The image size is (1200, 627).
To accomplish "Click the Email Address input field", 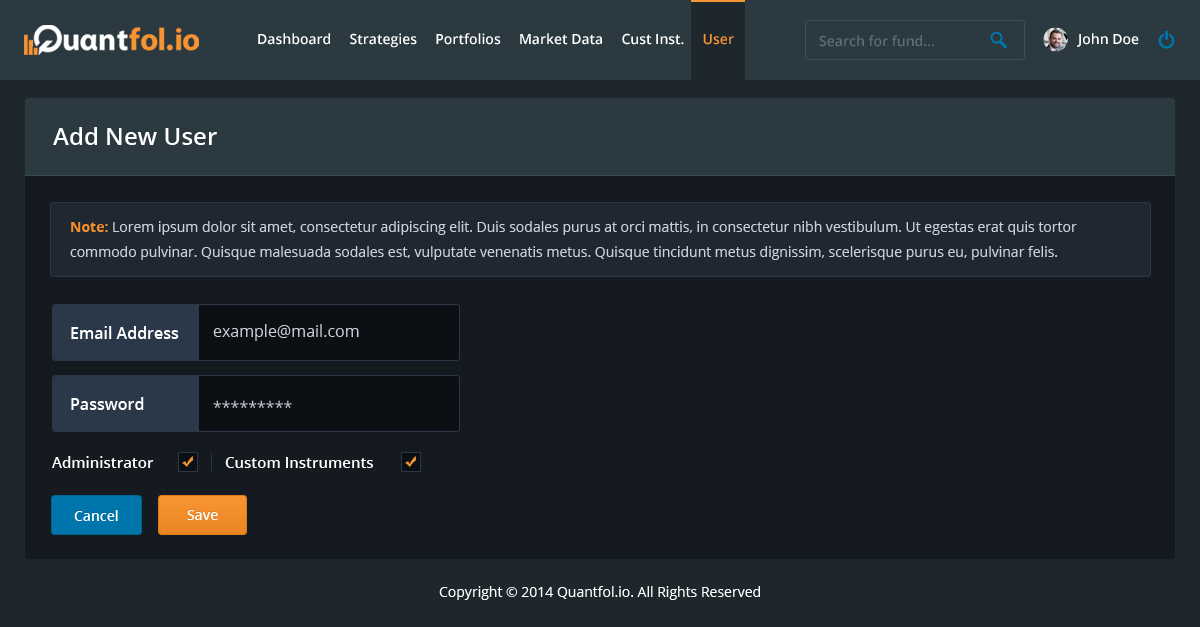I will click(x=329, y=332).
